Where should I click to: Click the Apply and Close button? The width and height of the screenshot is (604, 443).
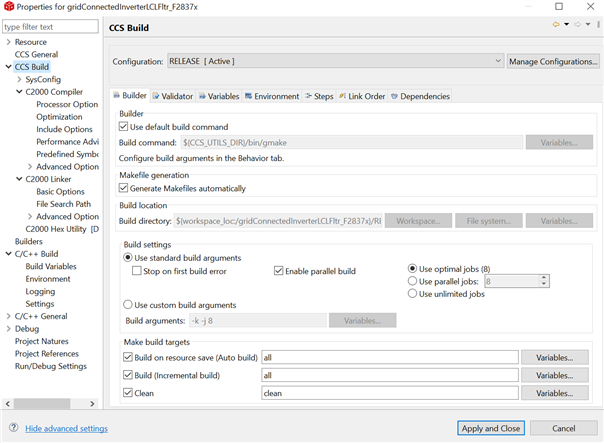pos(490,428)
